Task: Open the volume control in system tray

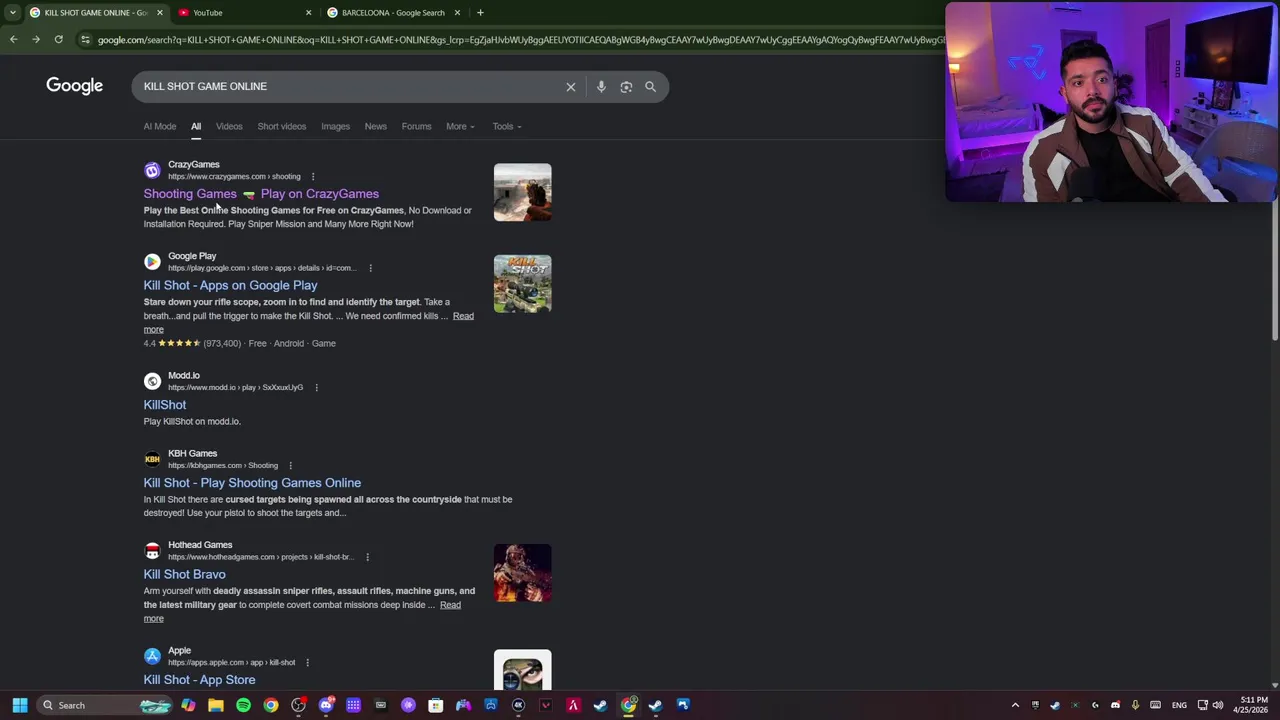Action: [x=1217, y=706]
